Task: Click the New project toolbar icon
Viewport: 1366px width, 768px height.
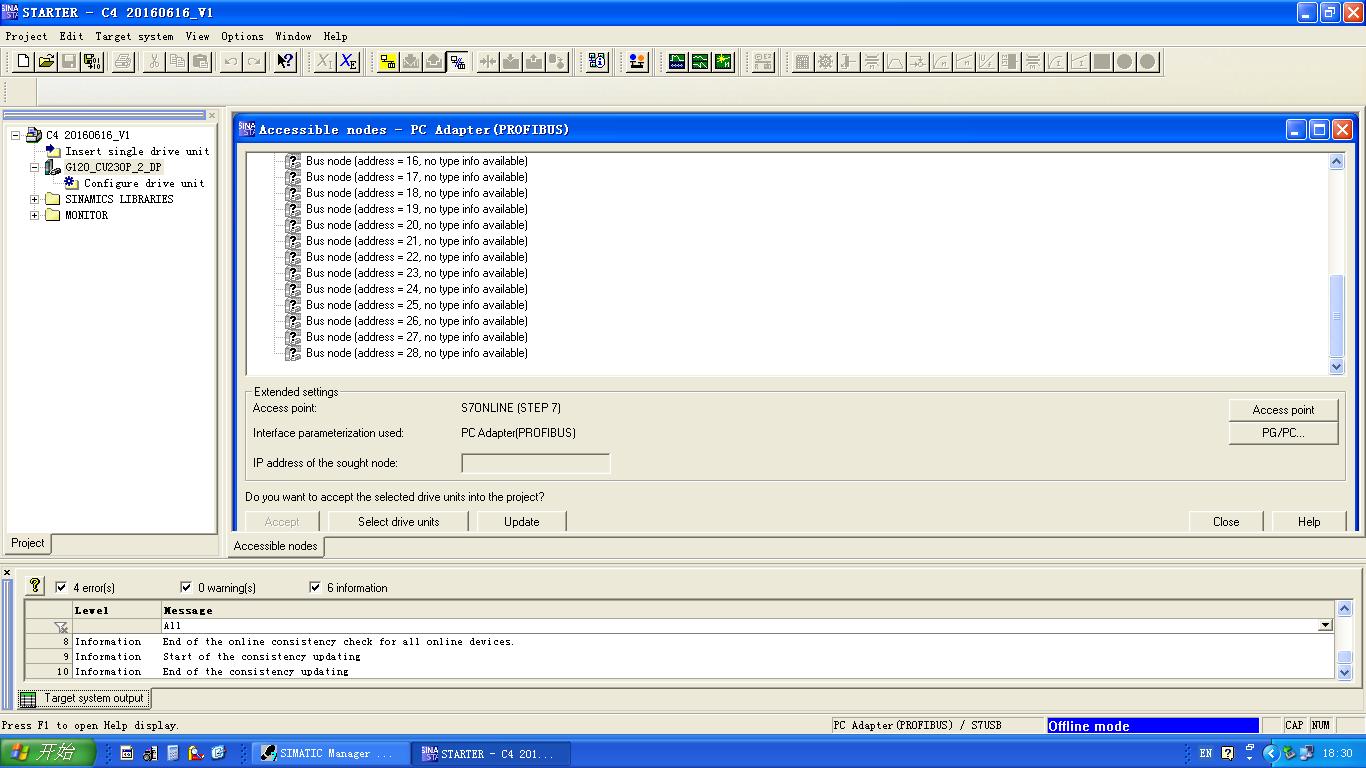Action: pos(24,61)
